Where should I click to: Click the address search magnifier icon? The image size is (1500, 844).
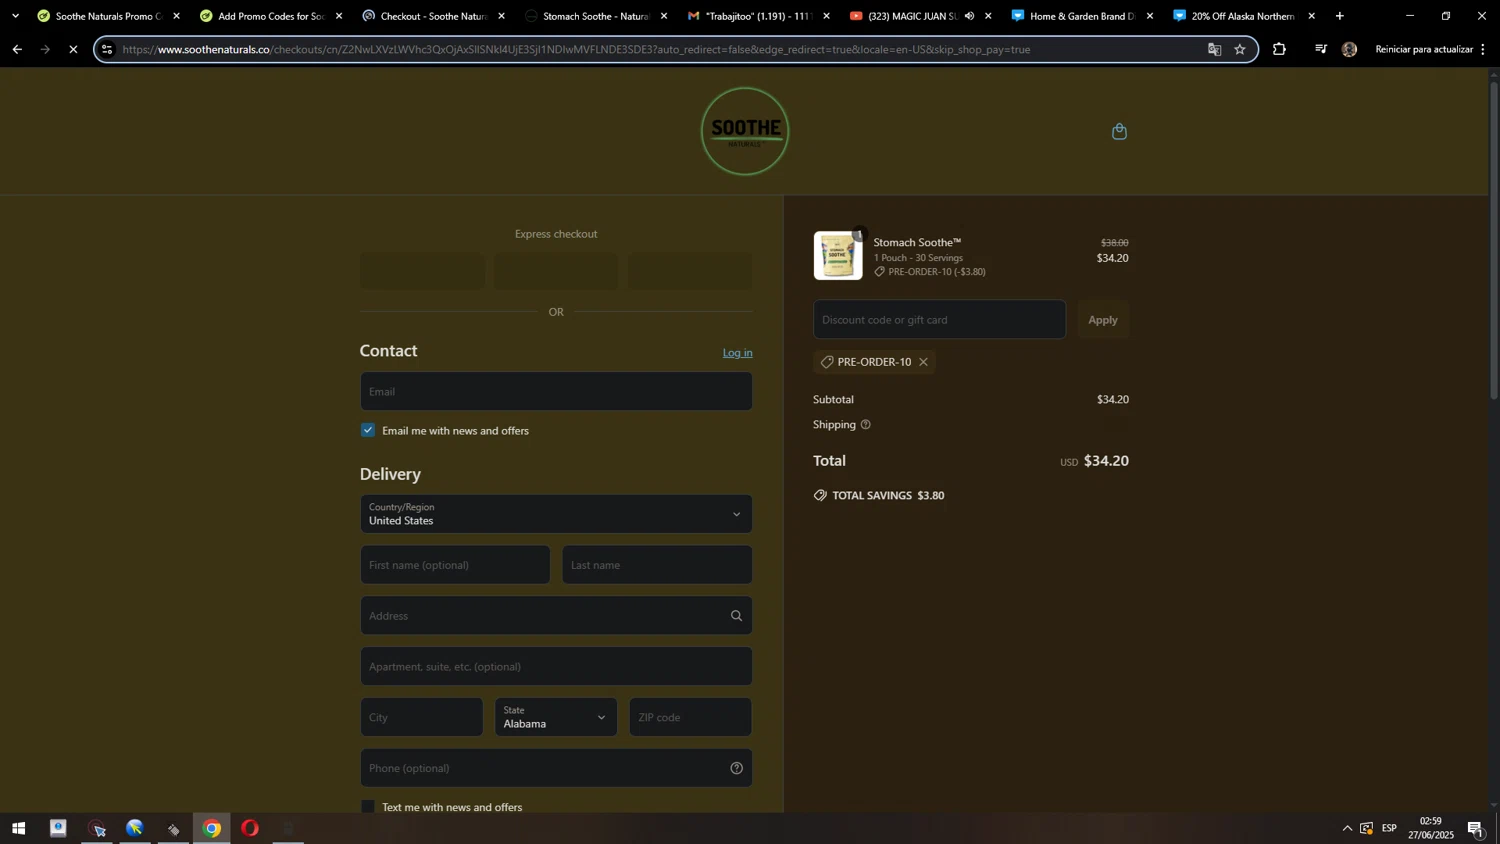click(x=736, y=616)
